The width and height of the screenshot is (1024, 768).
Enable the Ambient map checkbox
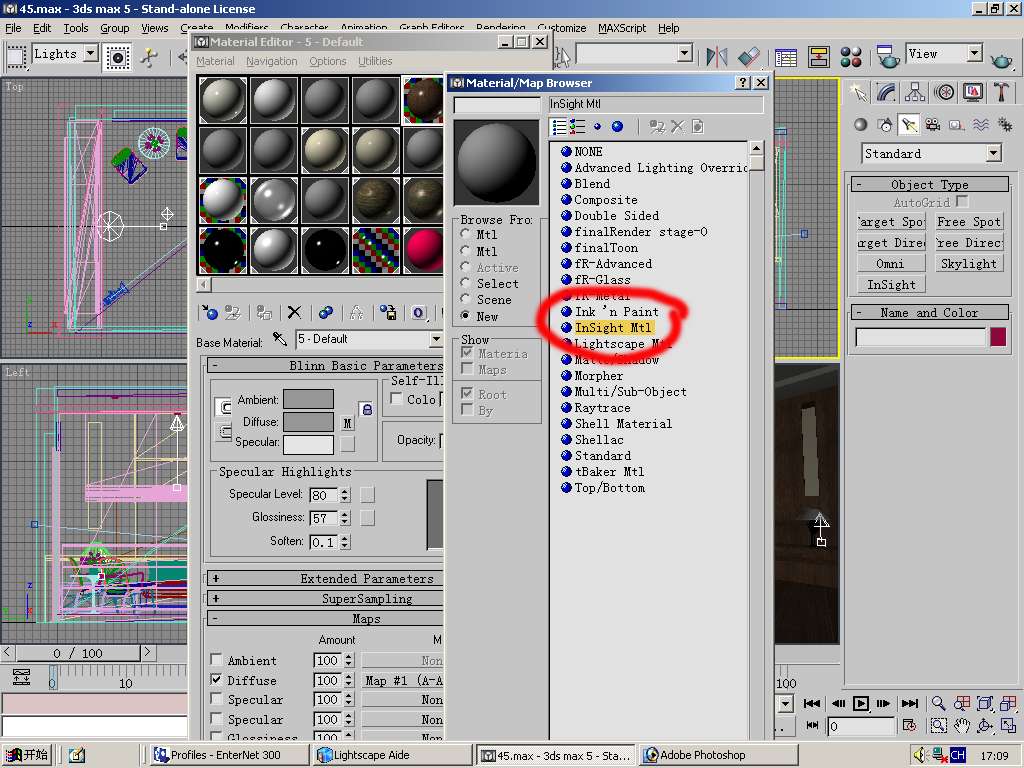[x=216, y=660]
